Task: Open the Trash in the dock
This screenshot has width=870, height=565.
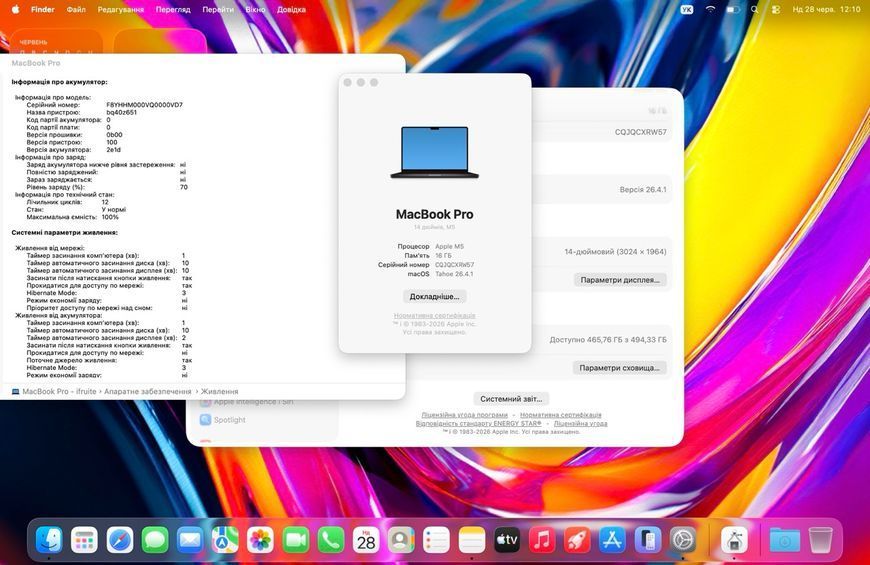Action: coord(820,539)
